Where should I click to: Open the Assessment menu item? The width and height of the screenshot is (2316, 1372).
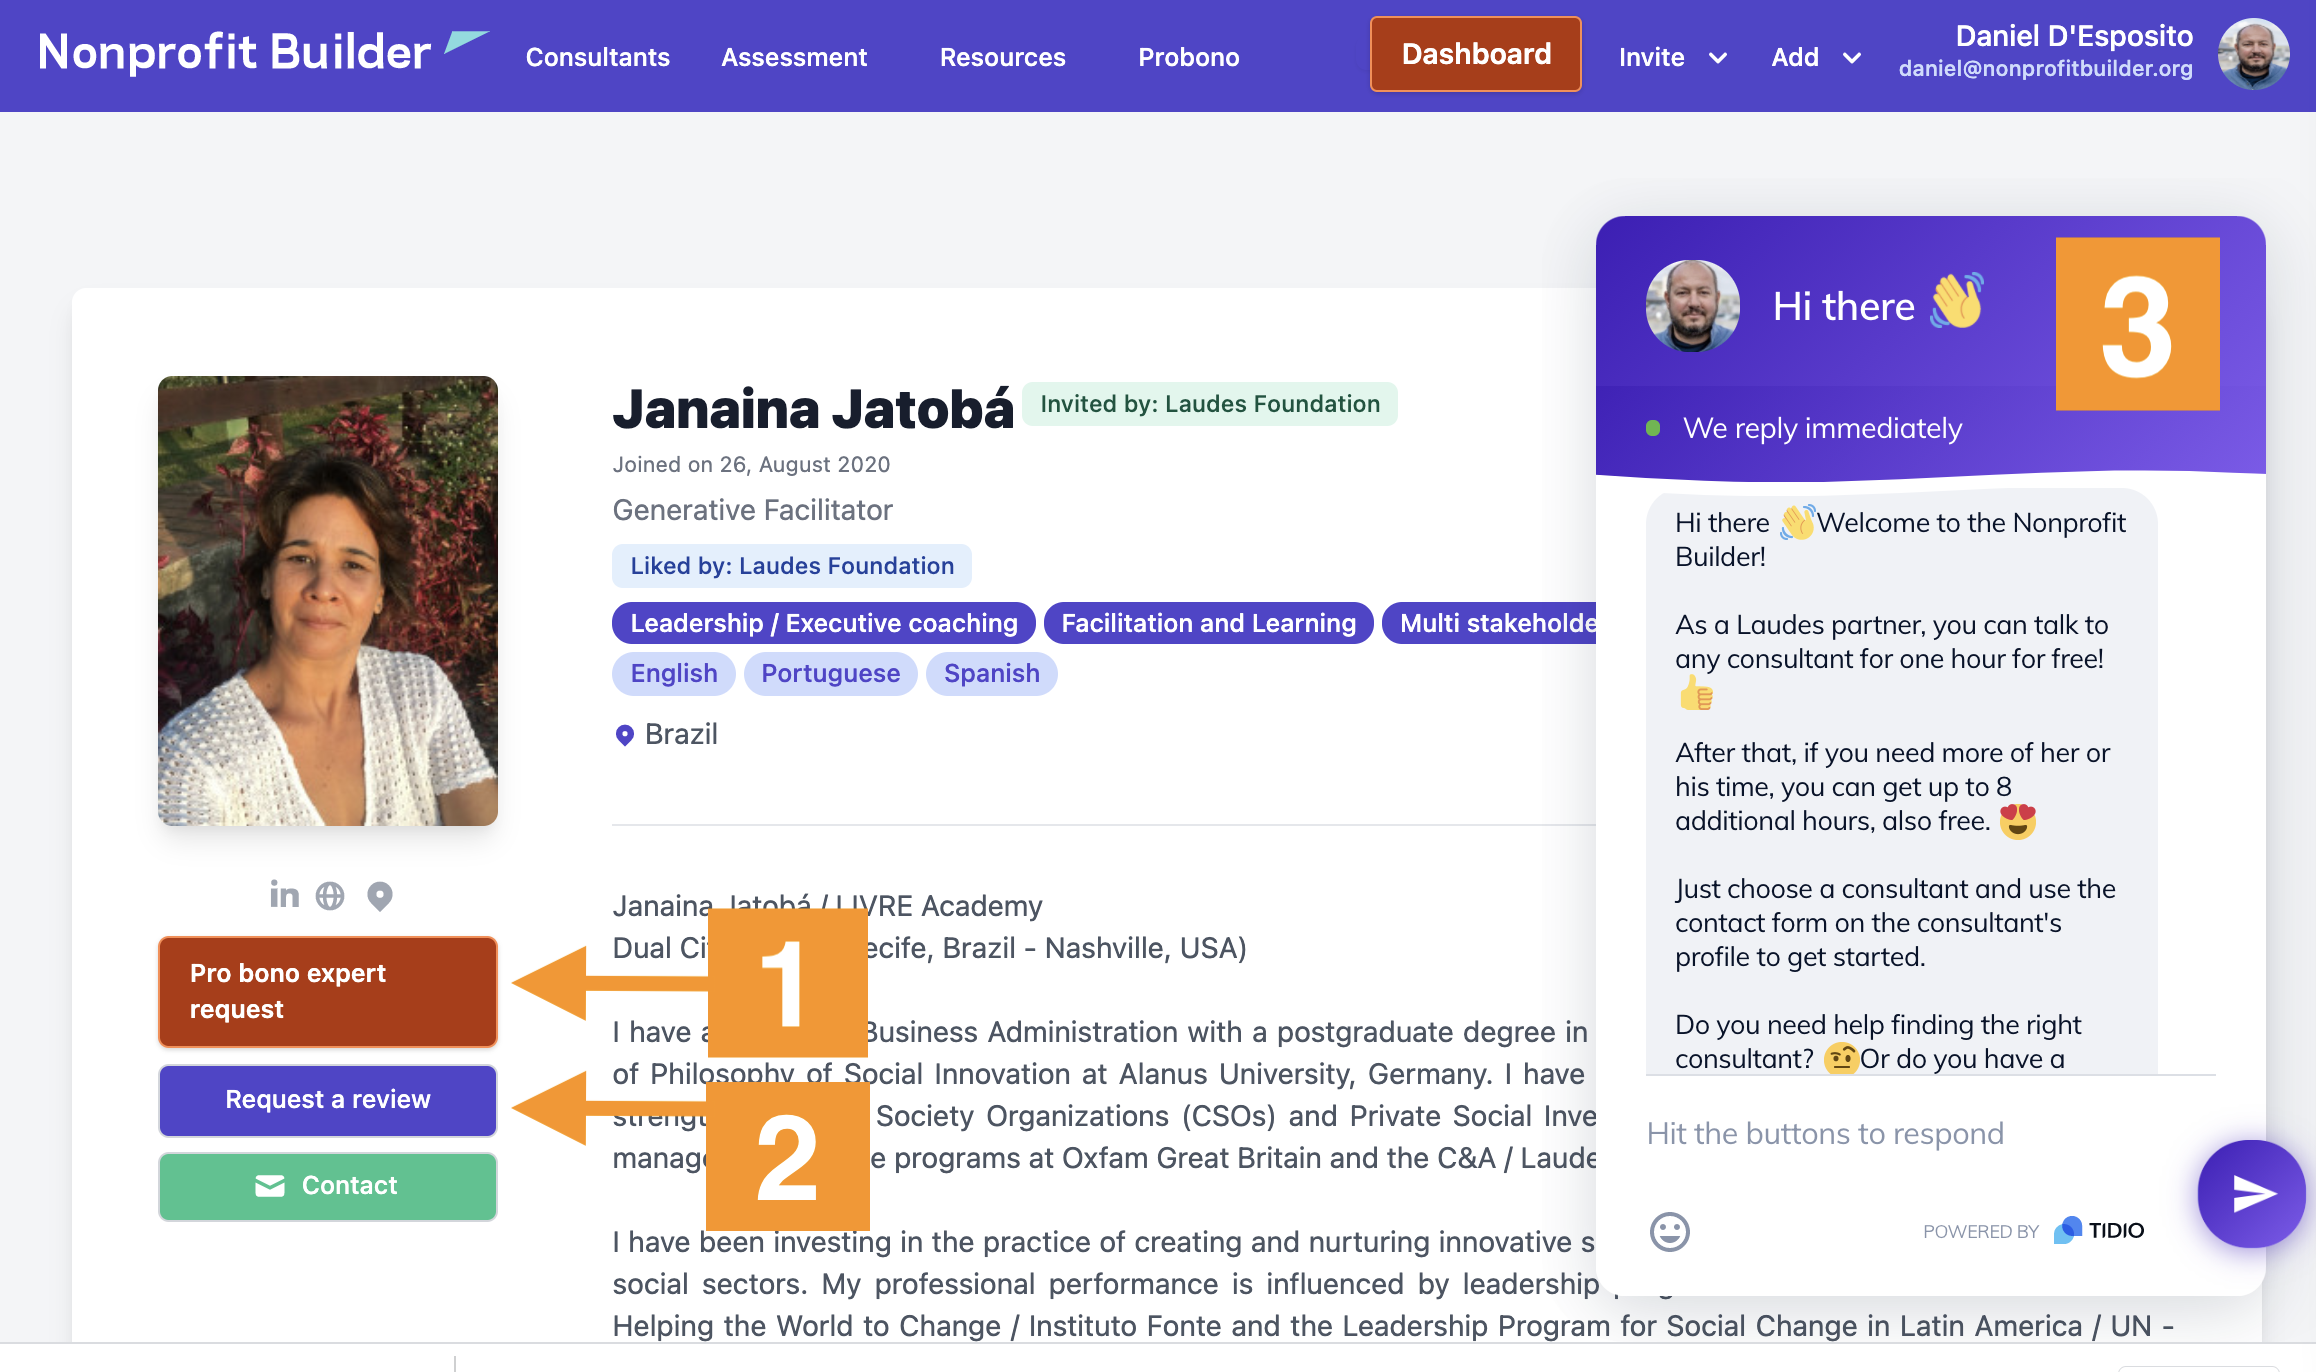tap(794, 57)
